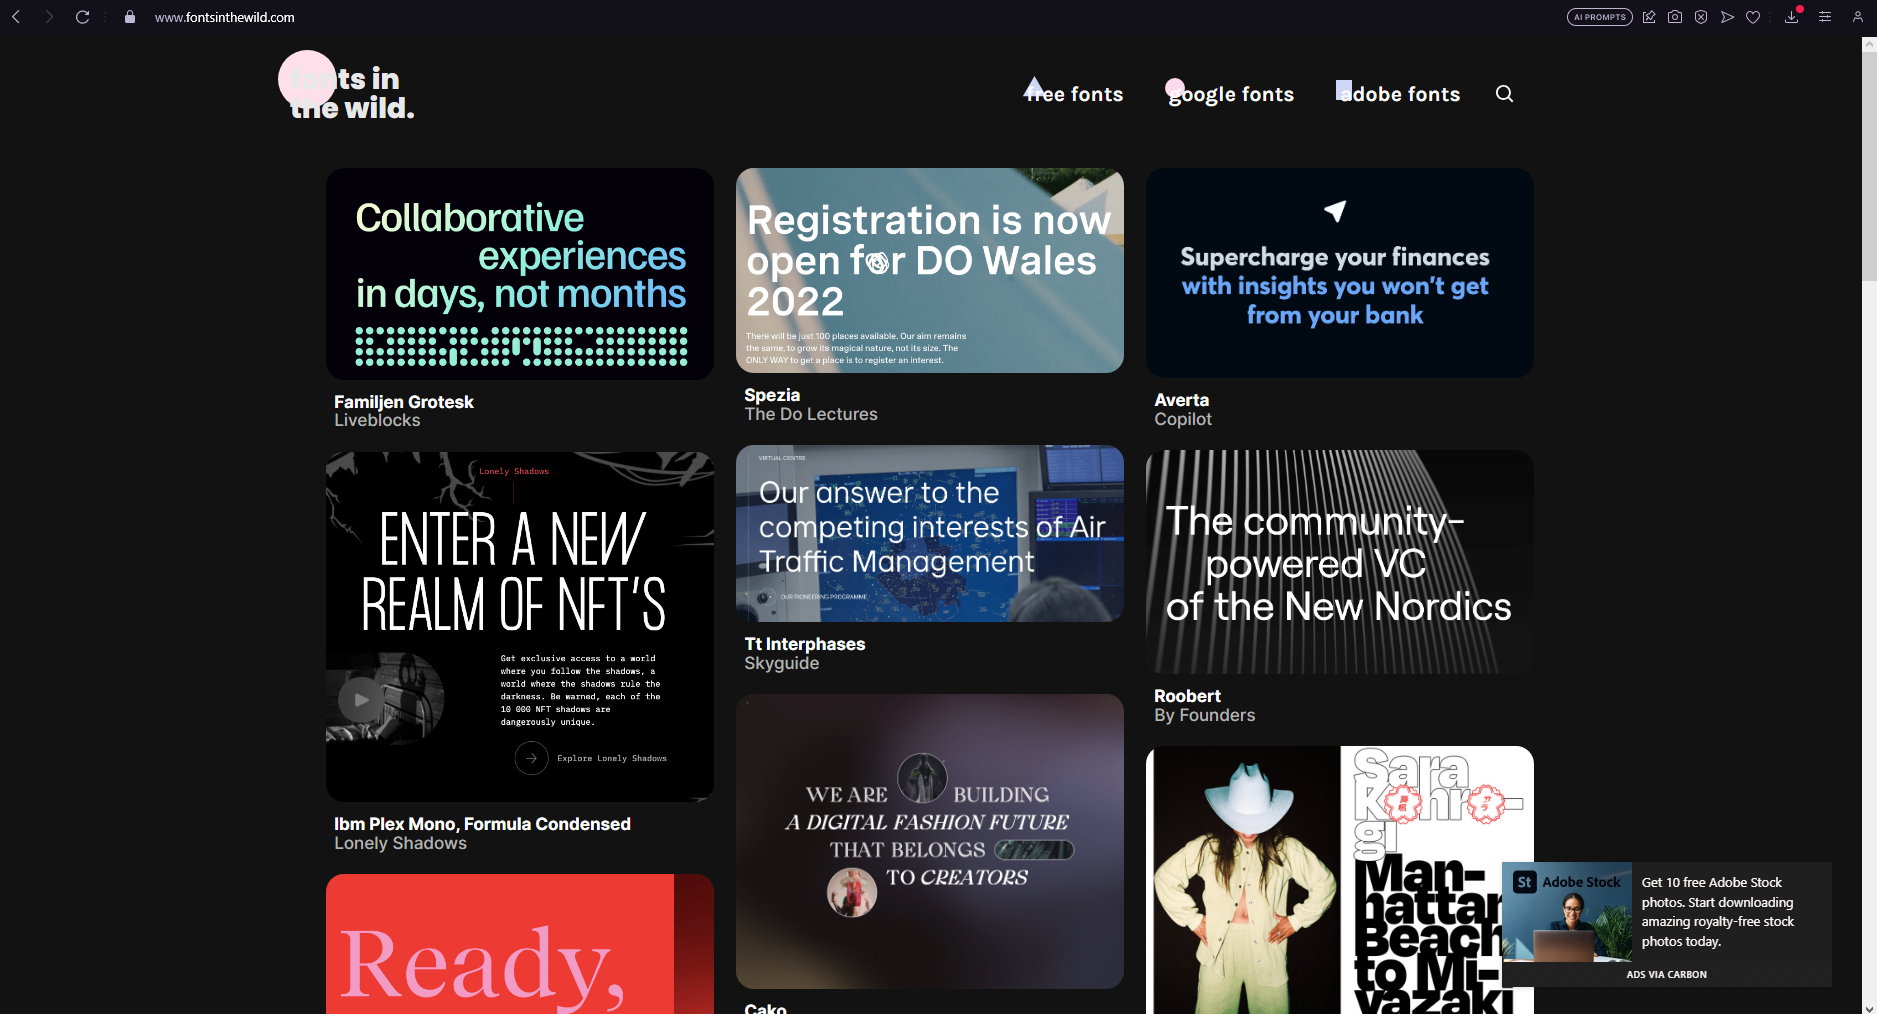Open the profile account icon
The height and width of the screenshot is (1014, 1877).
pos(1857,17)
